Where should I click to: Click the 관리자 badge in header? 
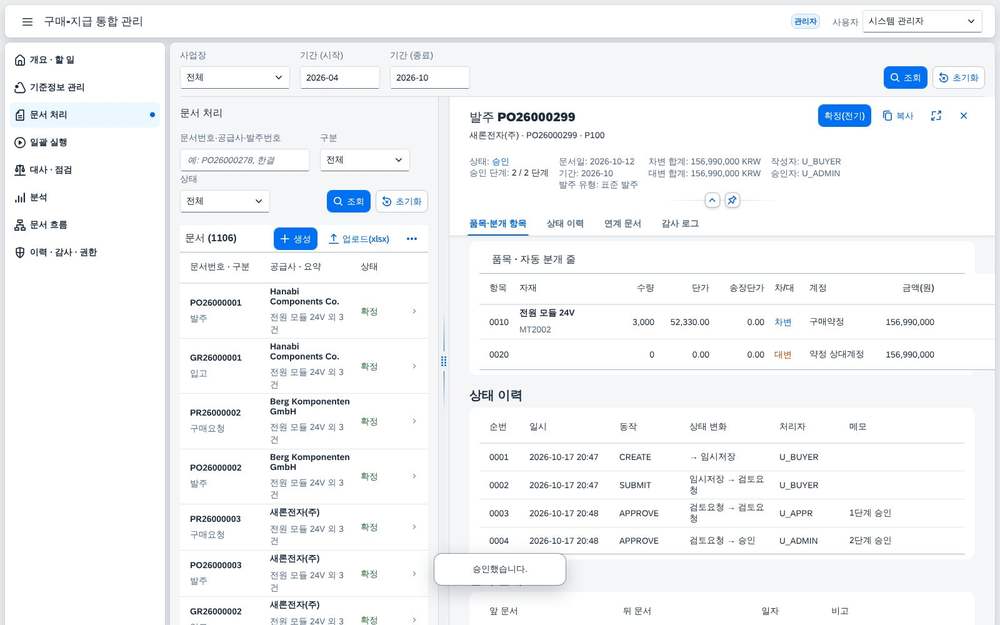(805, 22)
